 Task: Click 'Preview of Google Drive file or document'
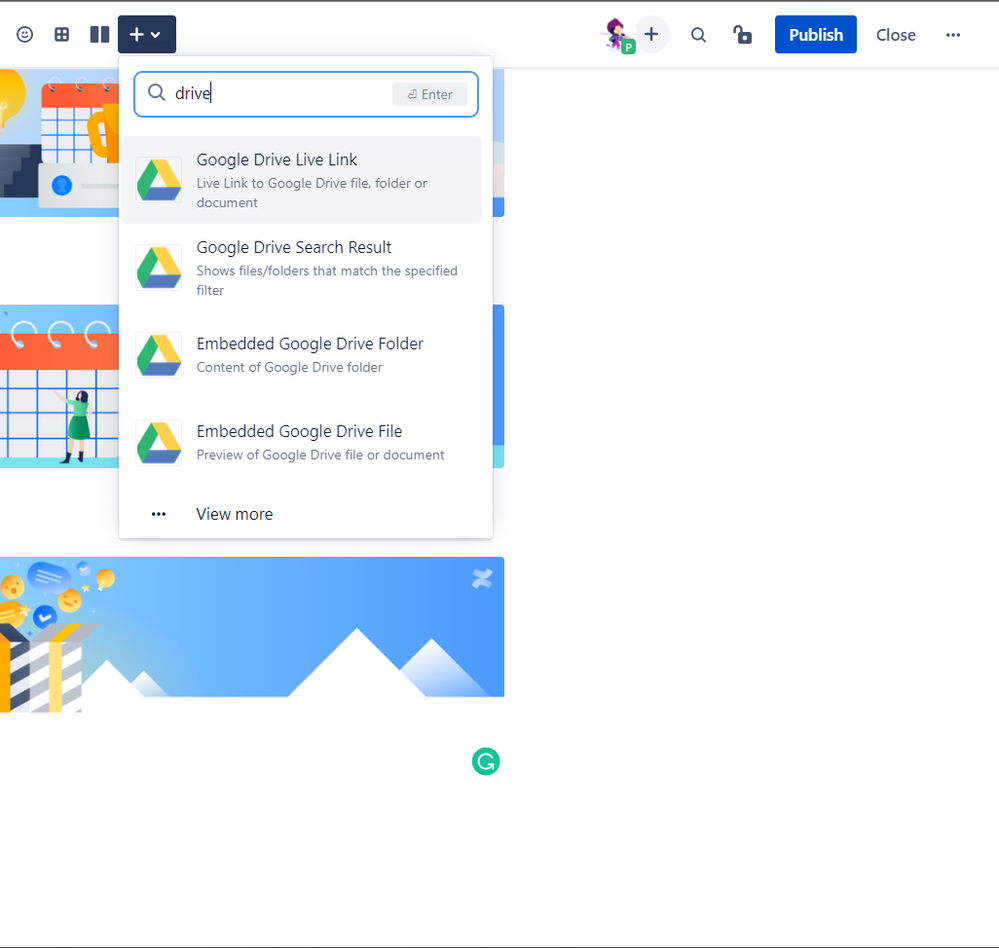coord(320,455)
